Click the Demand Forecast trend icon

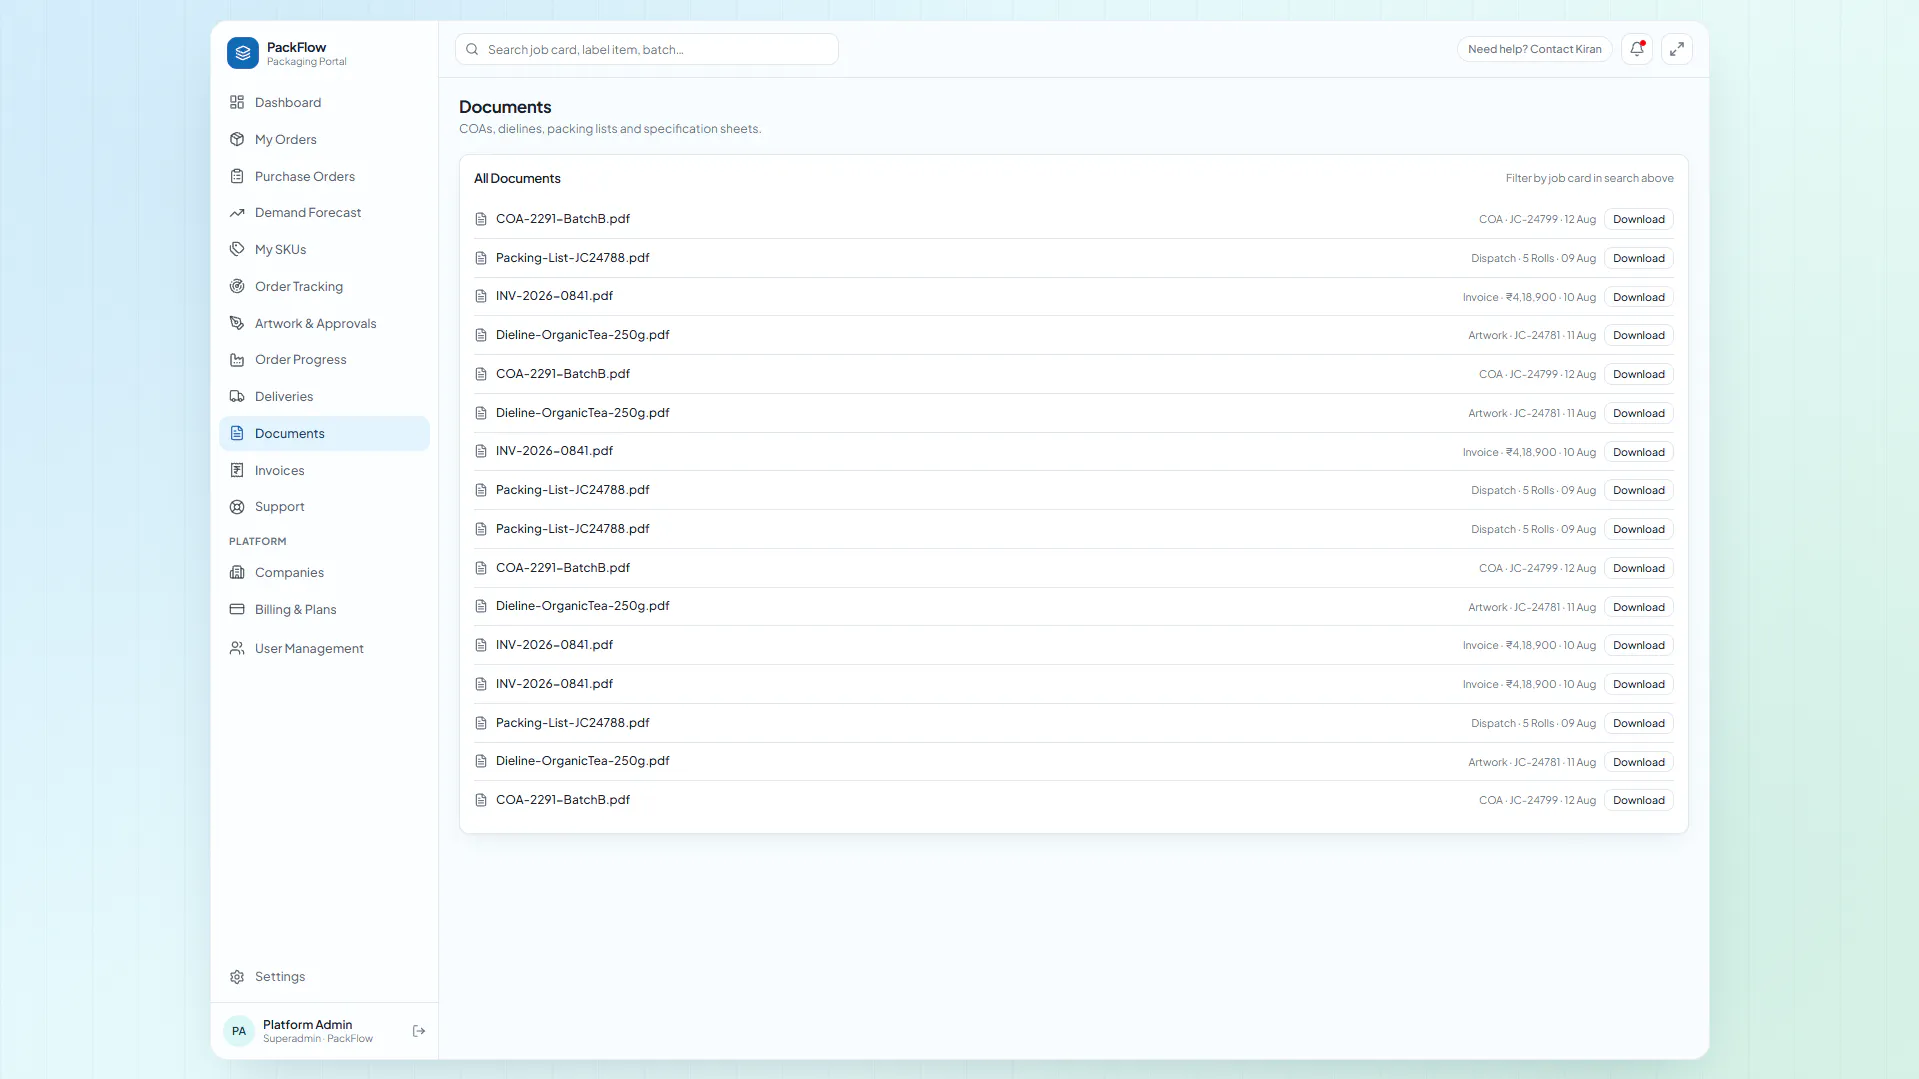(237, 213)
